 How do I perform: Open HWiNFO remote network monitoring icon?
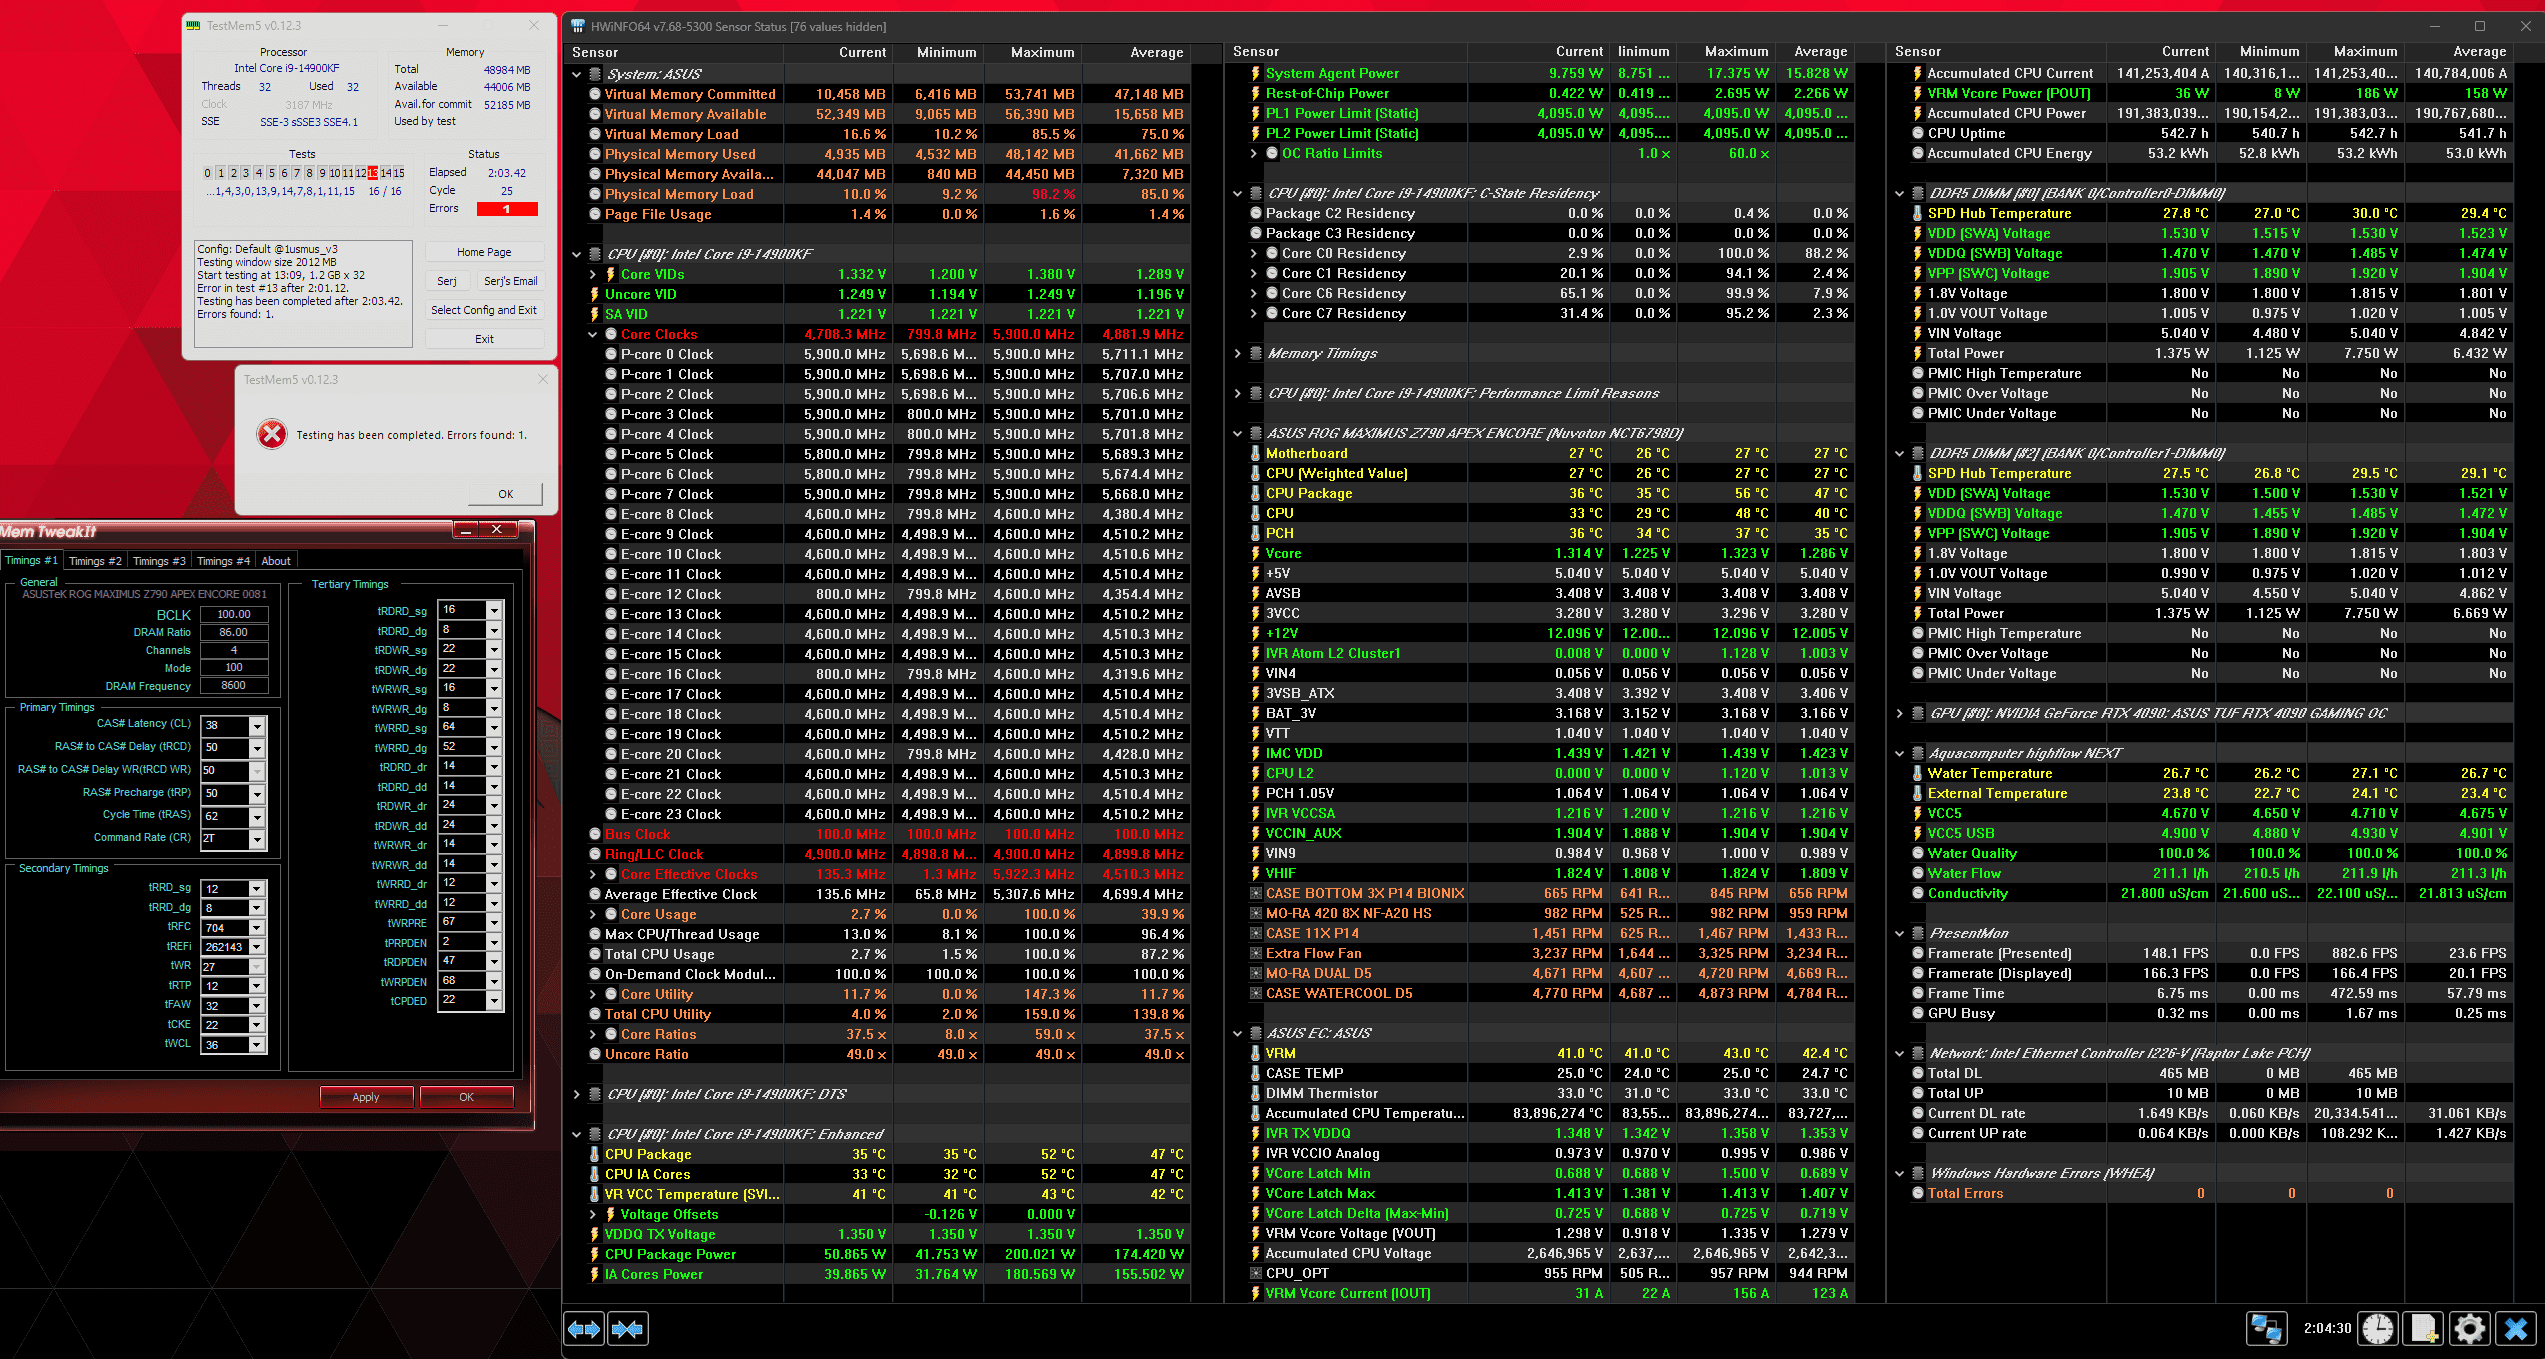[x=2266, y=1329]
